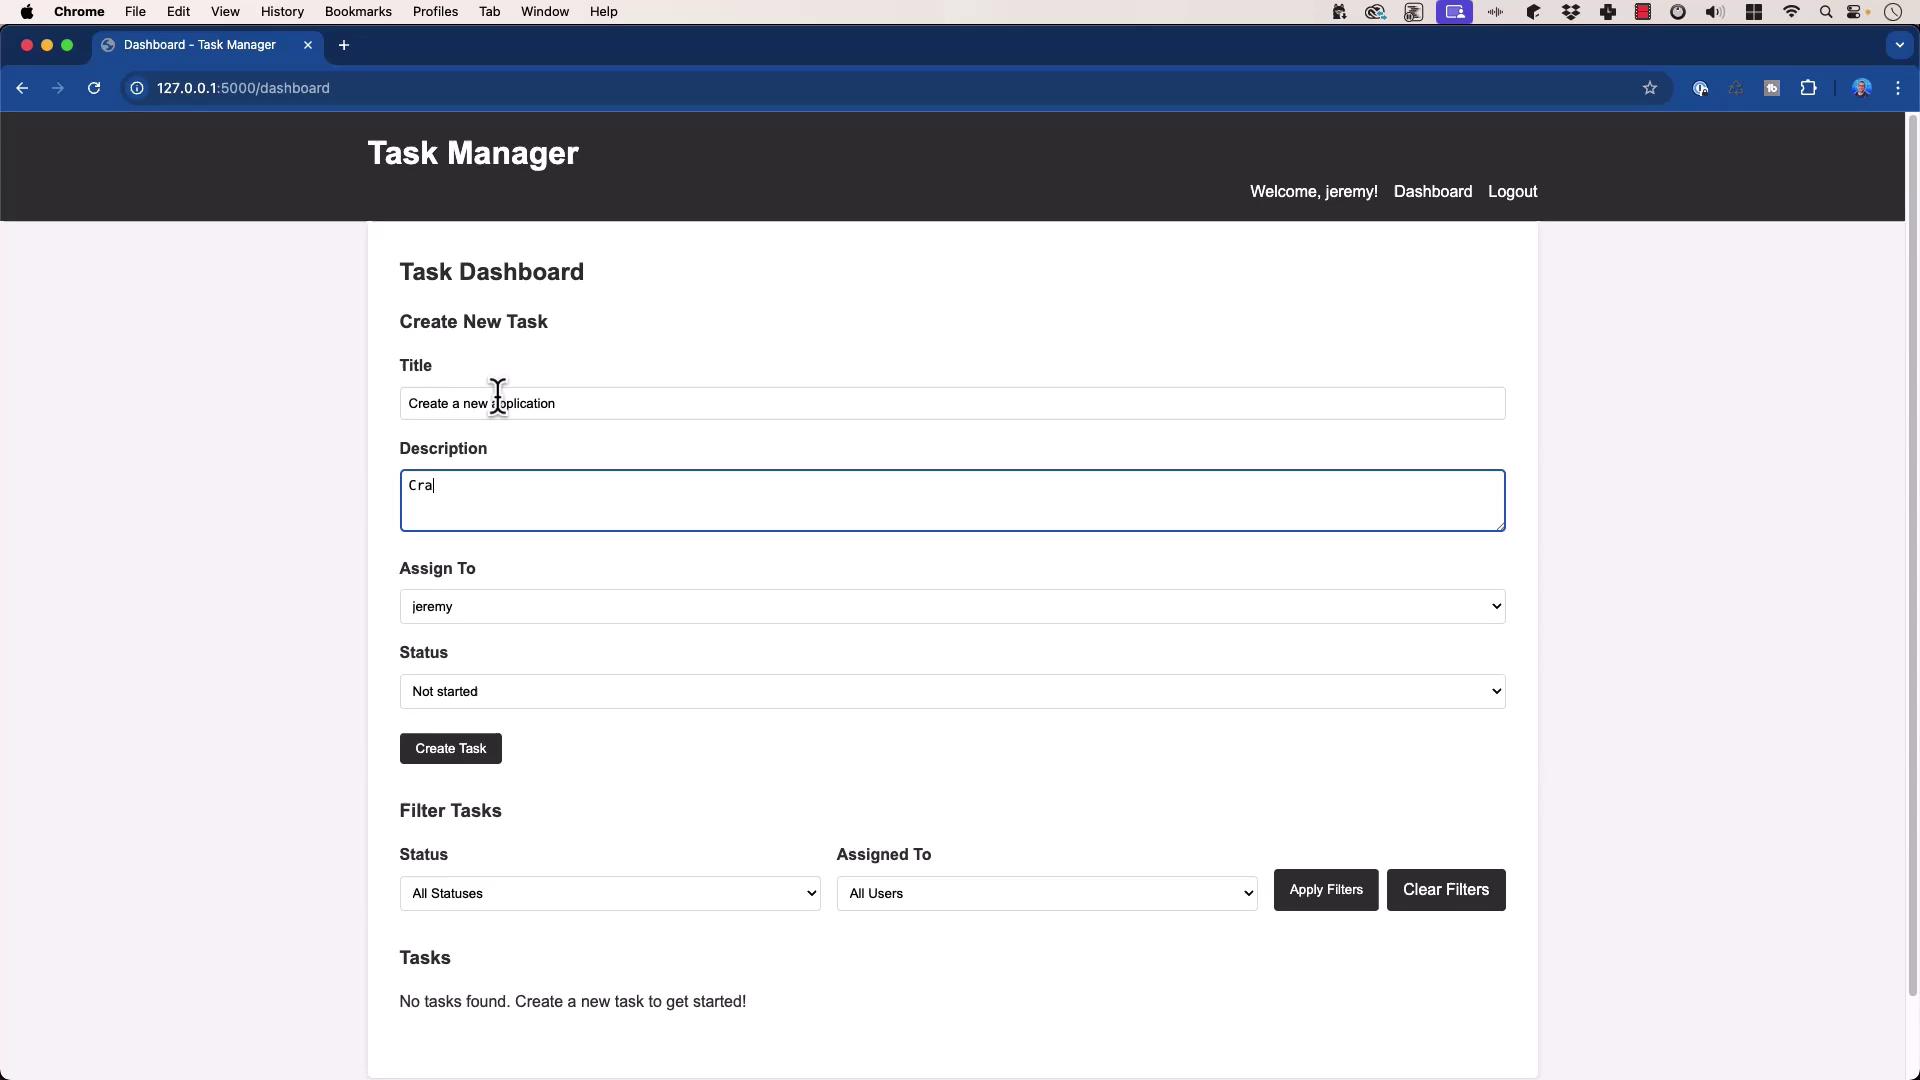Reload the page with refresh icon

pyautogui.click(x=94, y=88)
